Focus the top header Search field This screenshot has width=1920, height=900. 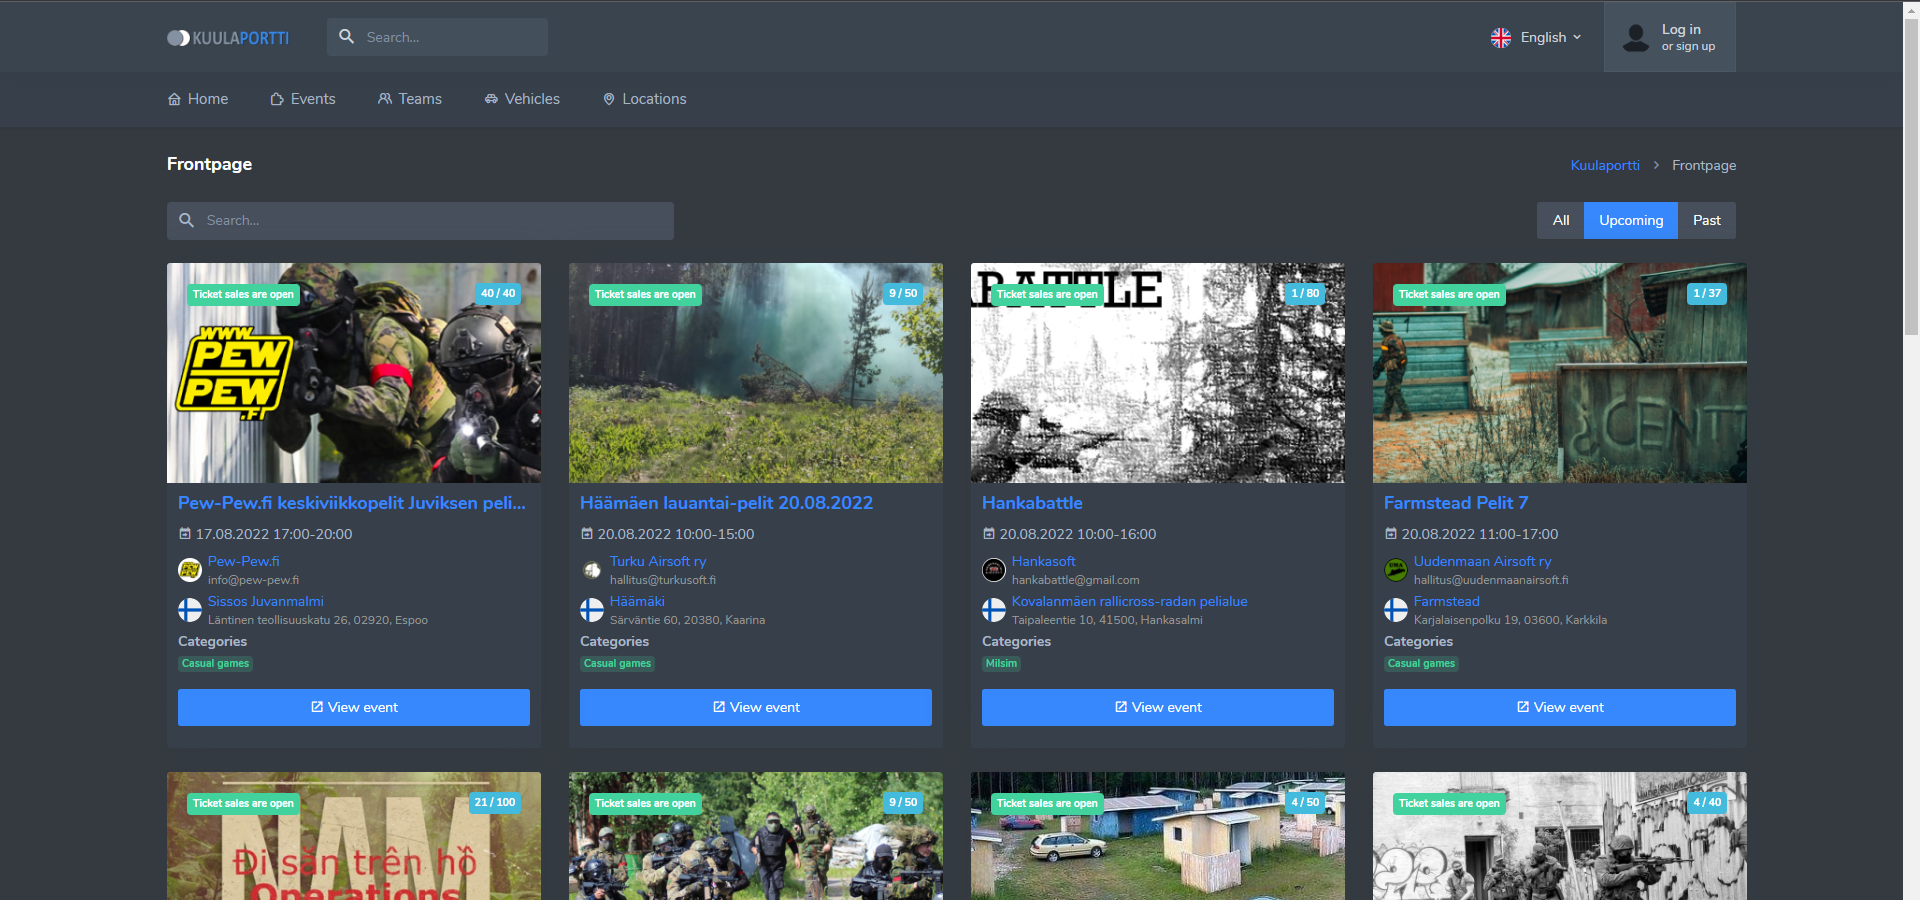click(x=437, y=37)
